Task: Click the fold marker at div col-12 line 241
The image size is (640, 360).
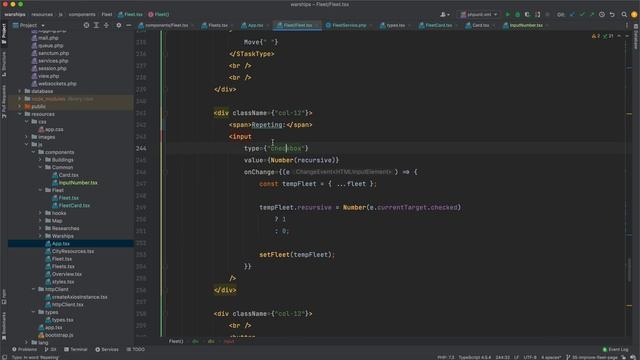Action: tap(166, 113)
